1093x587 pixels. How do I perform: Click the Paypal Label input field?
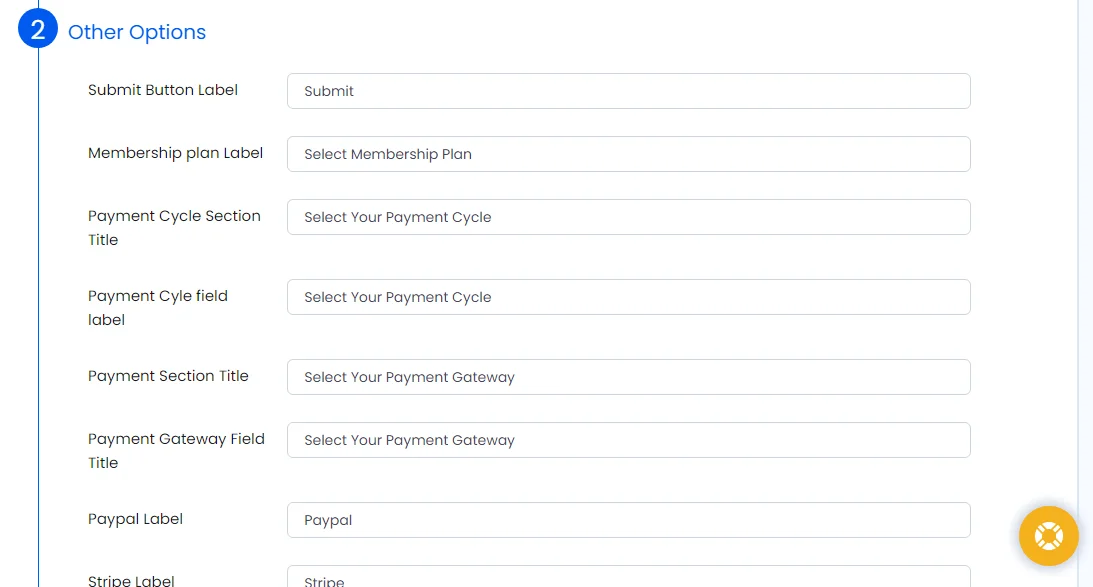[x=628, y=520]
